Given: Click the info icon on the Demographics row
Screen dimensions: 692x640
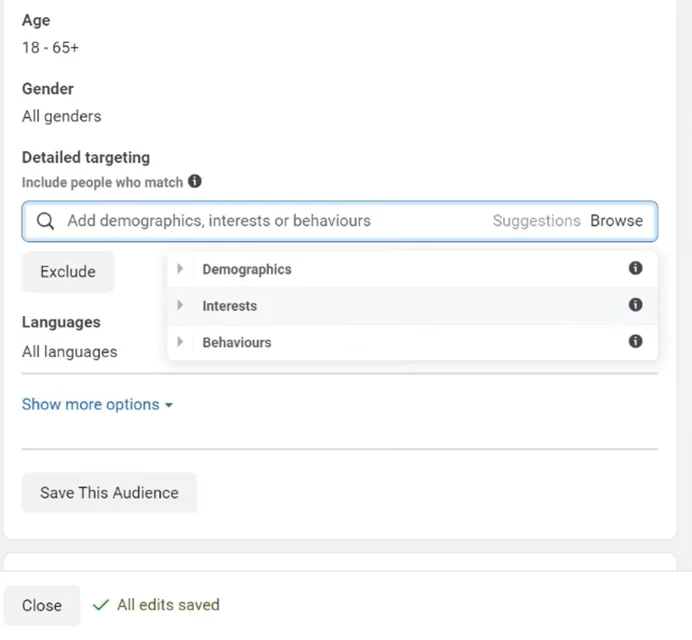Looking at the screenshot, I should coord(635,268).
